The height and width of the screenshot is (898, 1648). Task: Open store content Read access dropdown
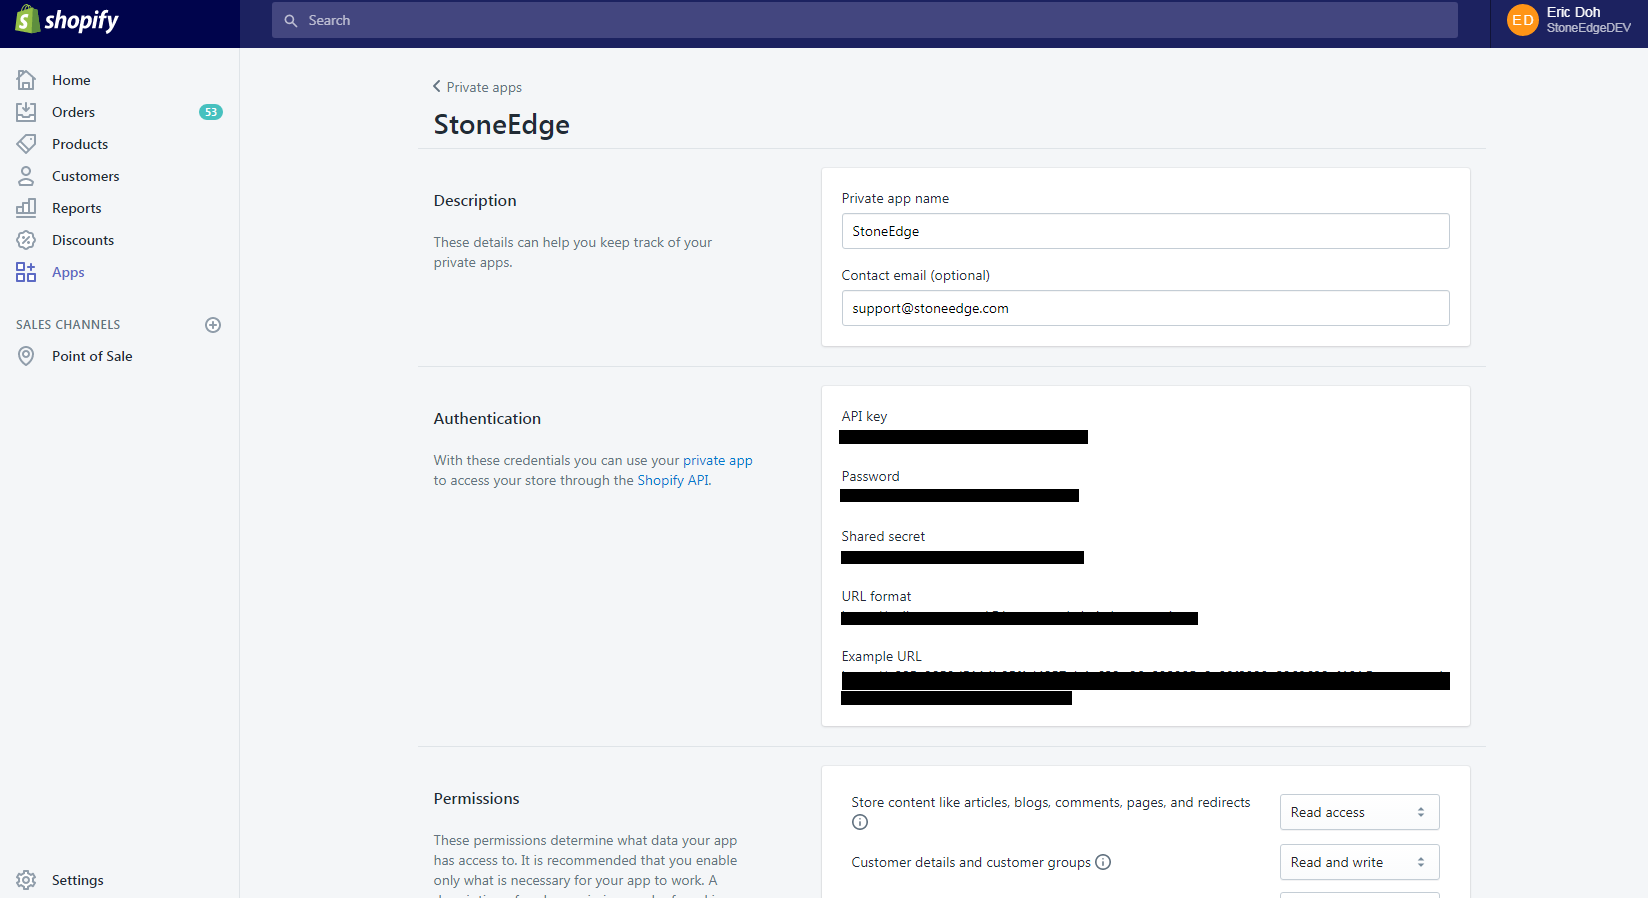[x=1359, y=812]
